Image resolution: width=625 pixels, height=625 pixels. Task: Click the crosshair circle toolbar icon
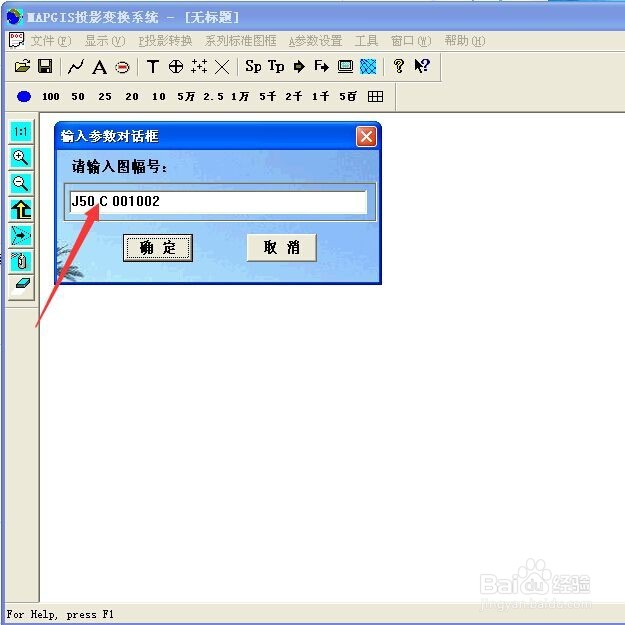click(x=176, y=67)
